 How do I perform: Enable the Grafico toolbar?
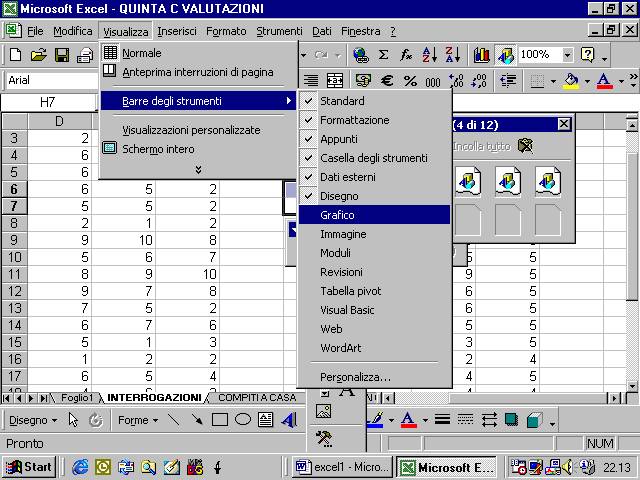[375, 215]
